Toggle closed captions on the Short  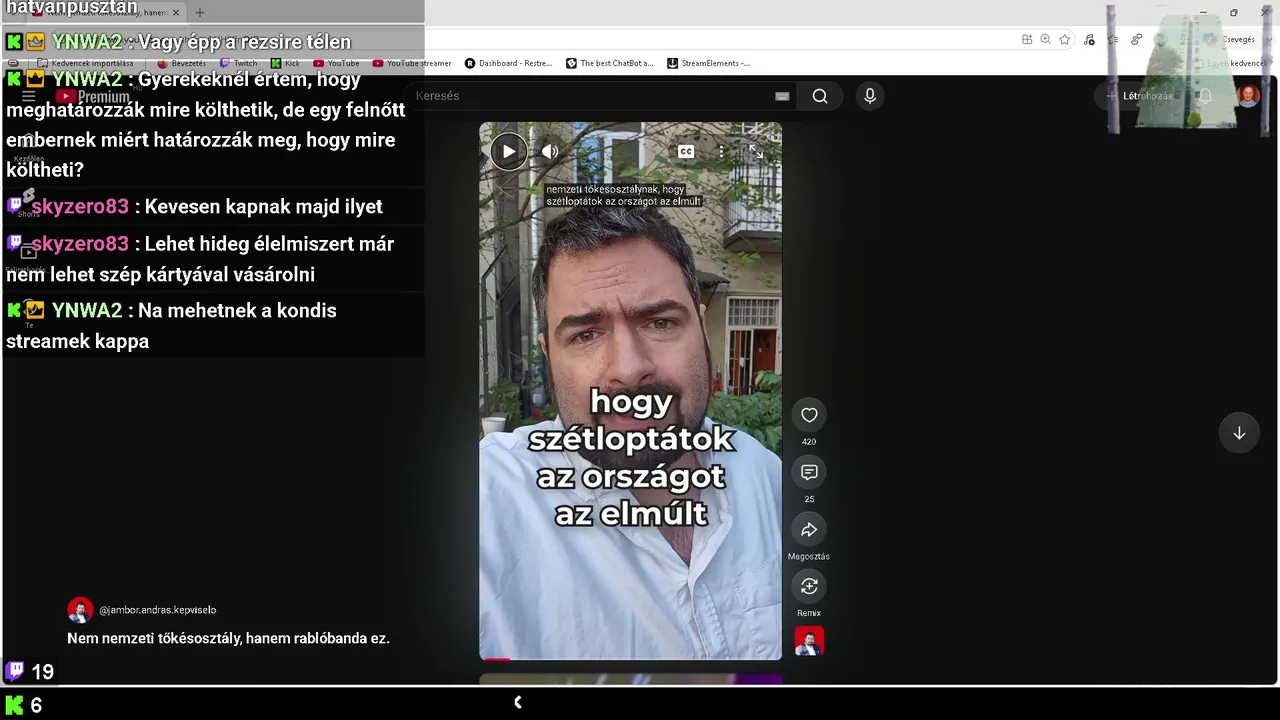(x=686, y=151)
